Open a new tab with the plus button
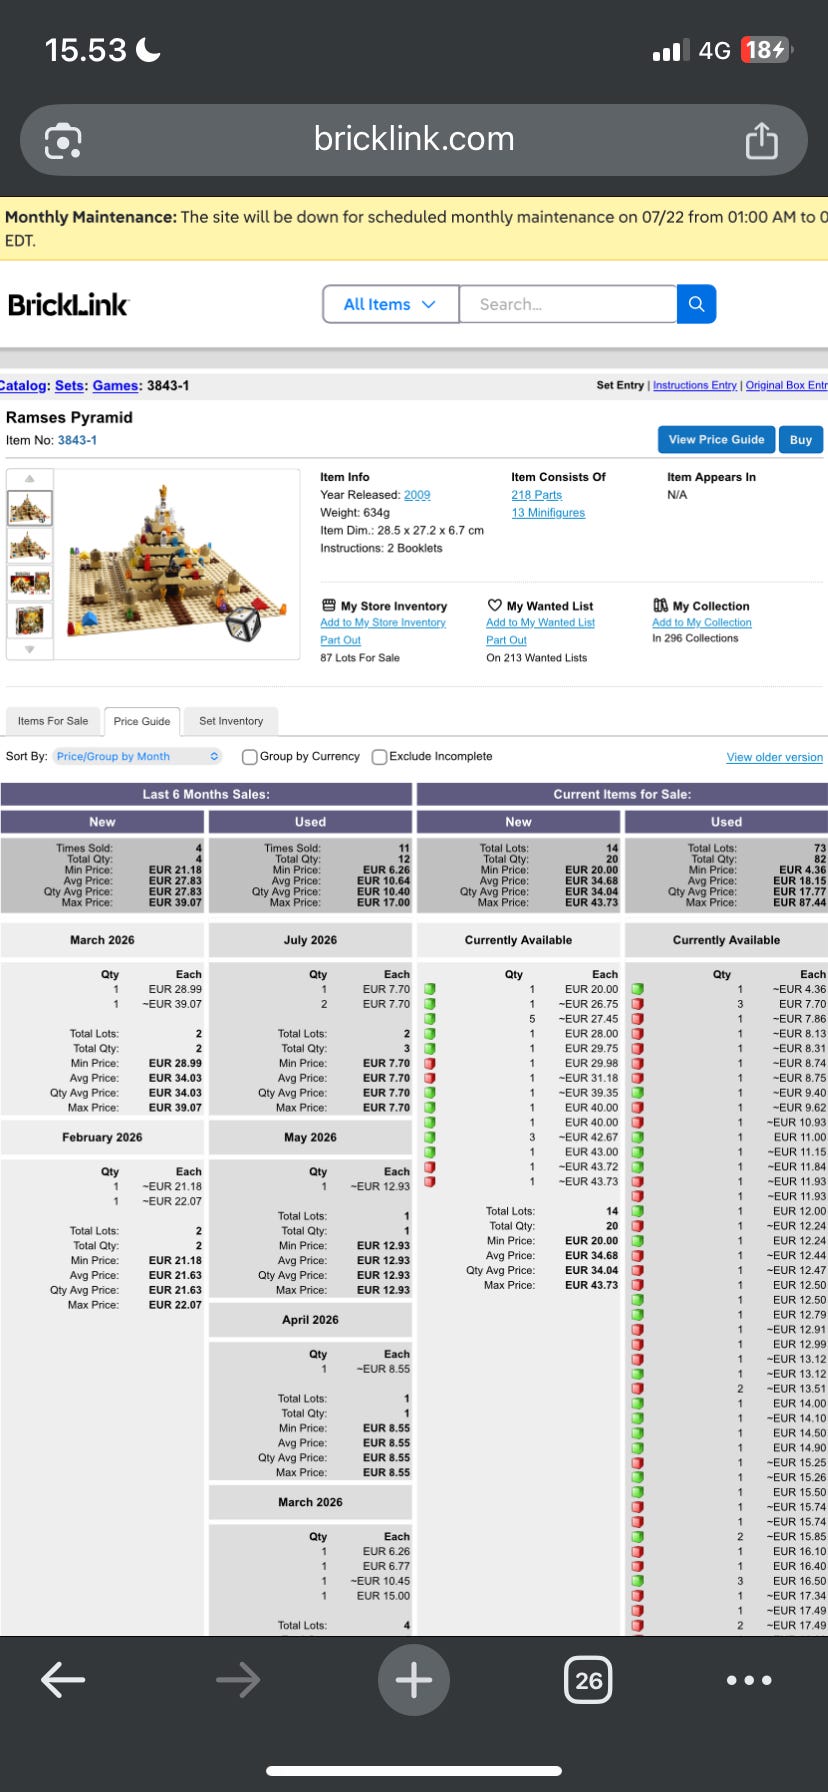This screenshot has height=1792, width=828. (413, 1680)
